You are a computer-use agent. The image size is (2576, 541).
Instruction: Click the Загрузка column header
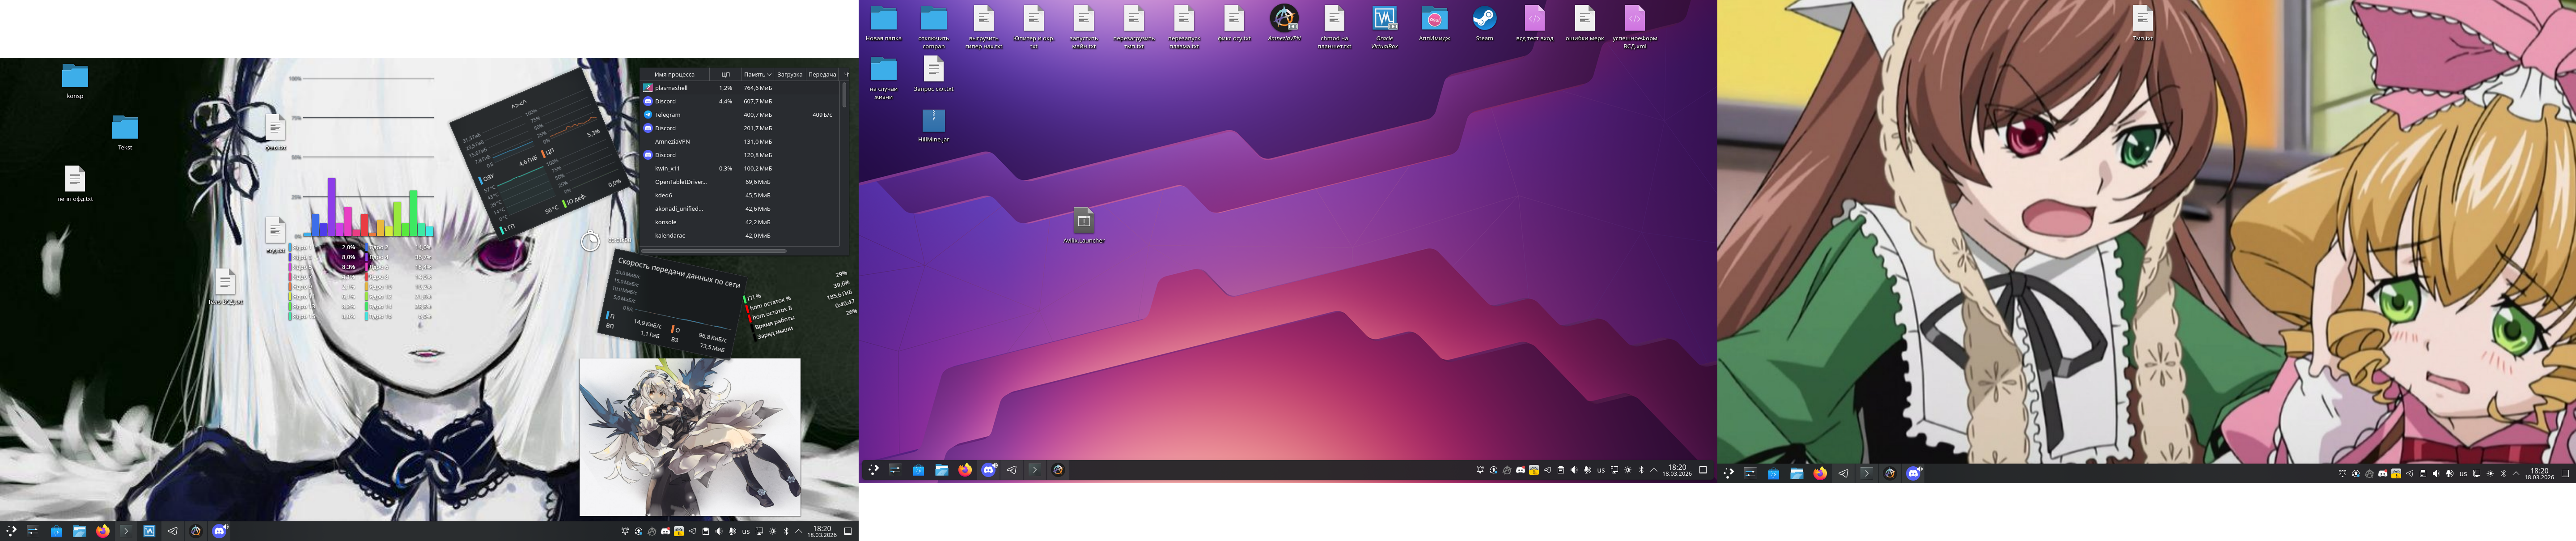(x=789, y=74)
